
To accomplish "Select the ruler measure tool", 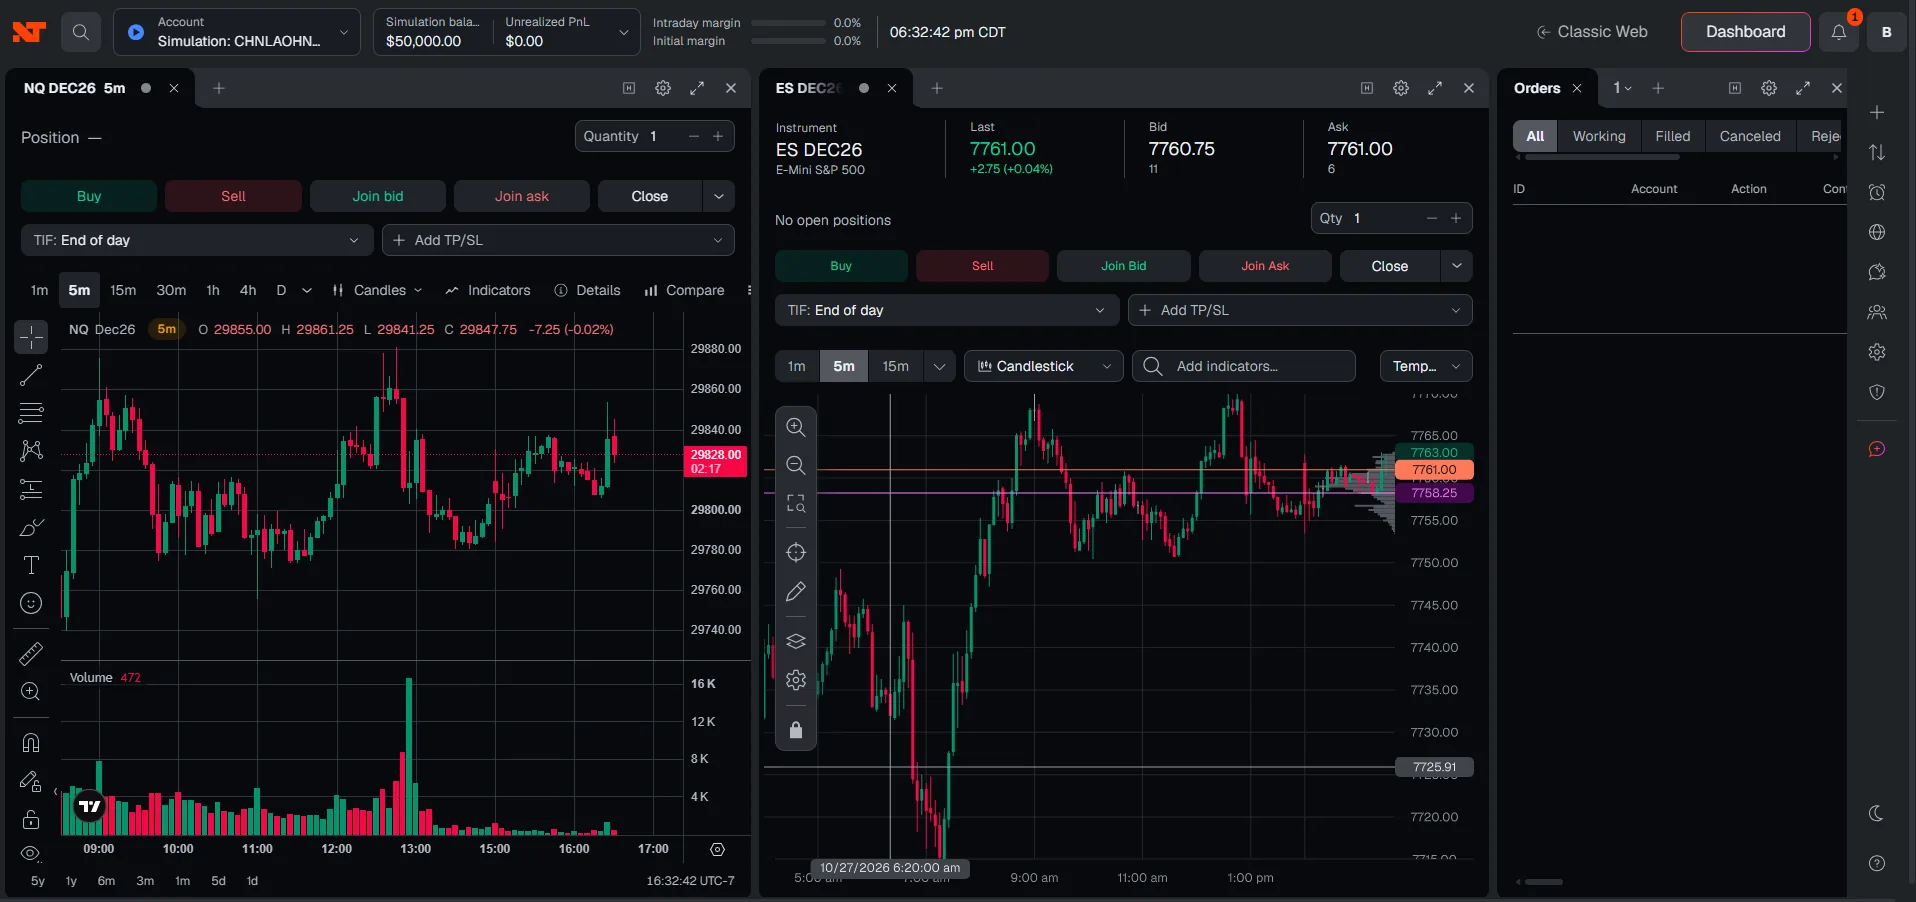I will click(31, 654).
